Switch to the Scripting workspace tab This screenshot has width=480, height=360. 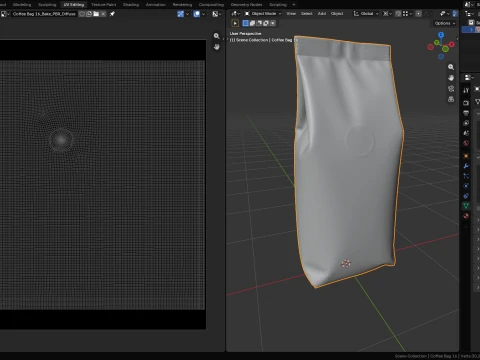click(x=278, y=5)
